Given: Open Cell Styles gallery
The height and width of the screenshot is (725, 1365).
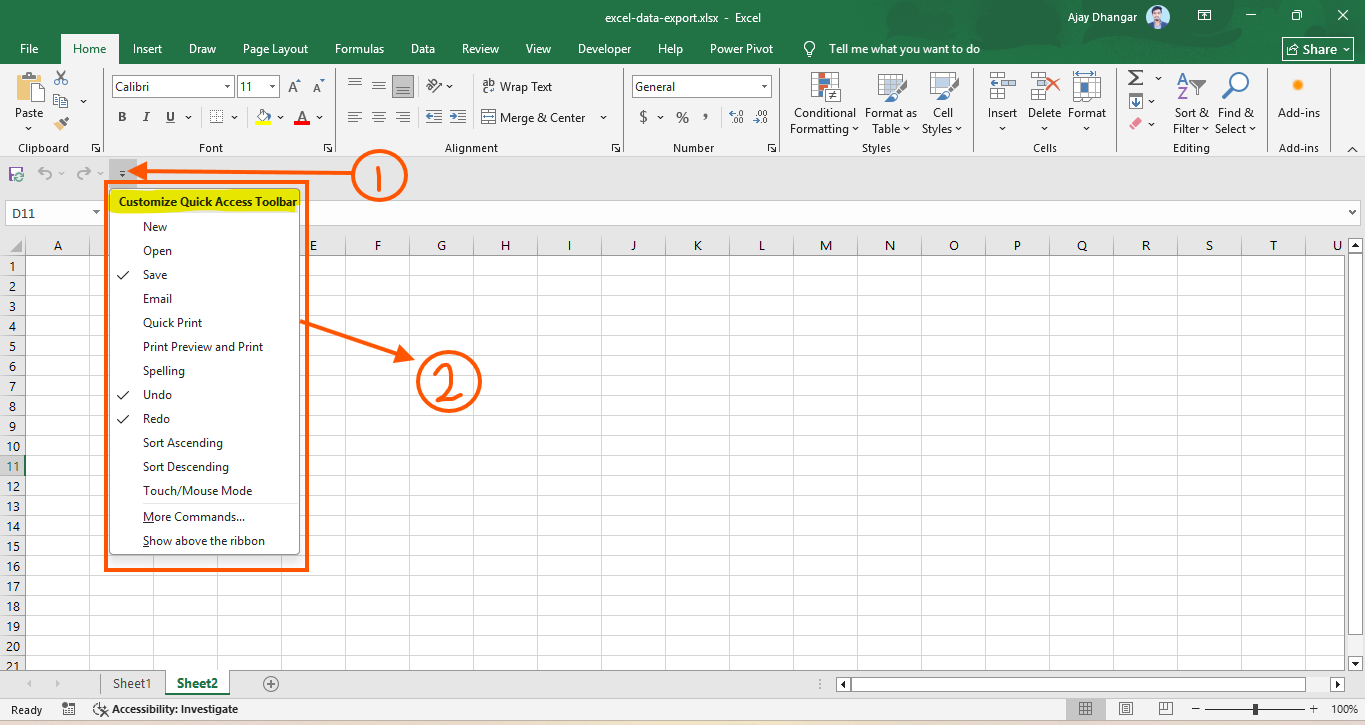Looking at the screenshot, I should [942, 104].
